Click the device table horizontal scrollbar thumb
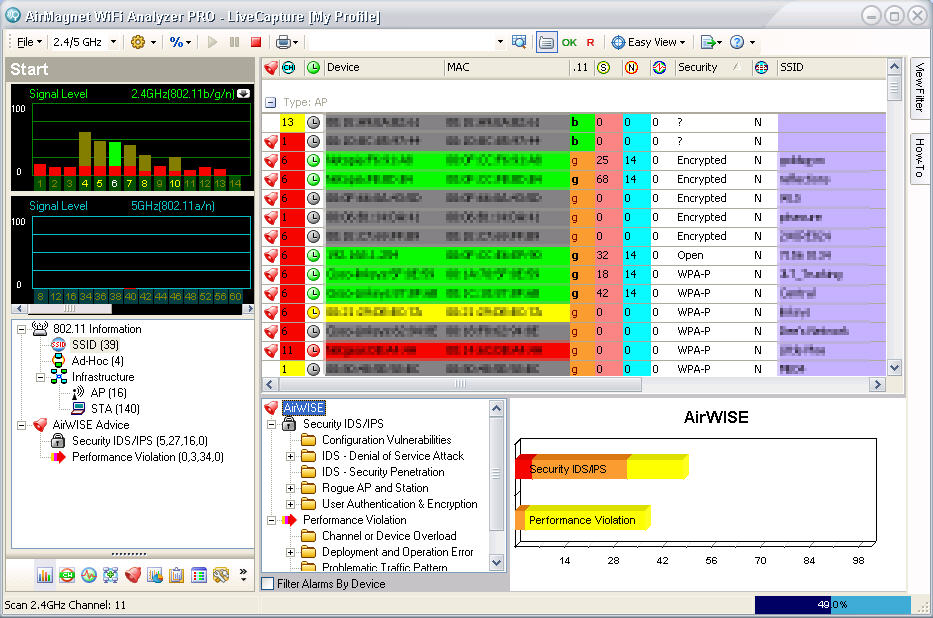The image size is (933, 618). coord(459,385)
